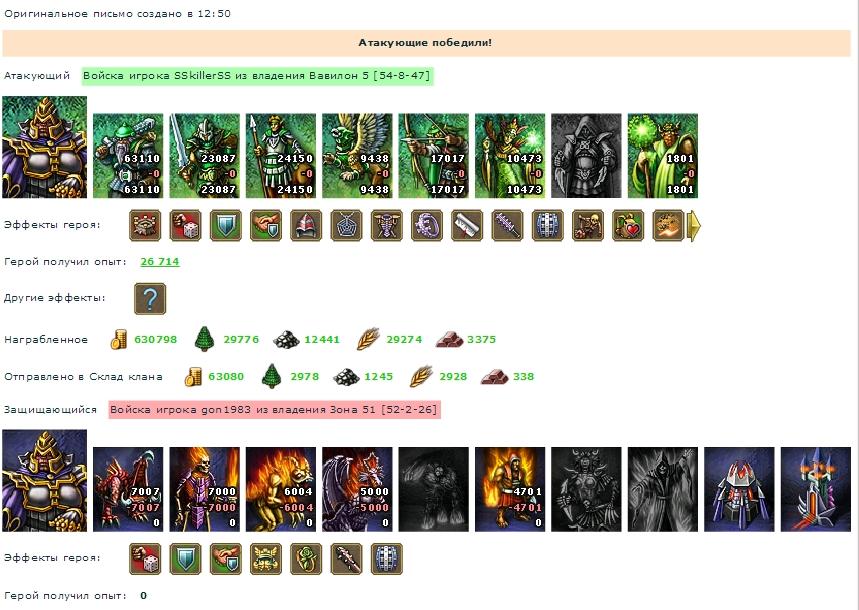Click the defender's green ring effect icon

[x=306, y=558]
